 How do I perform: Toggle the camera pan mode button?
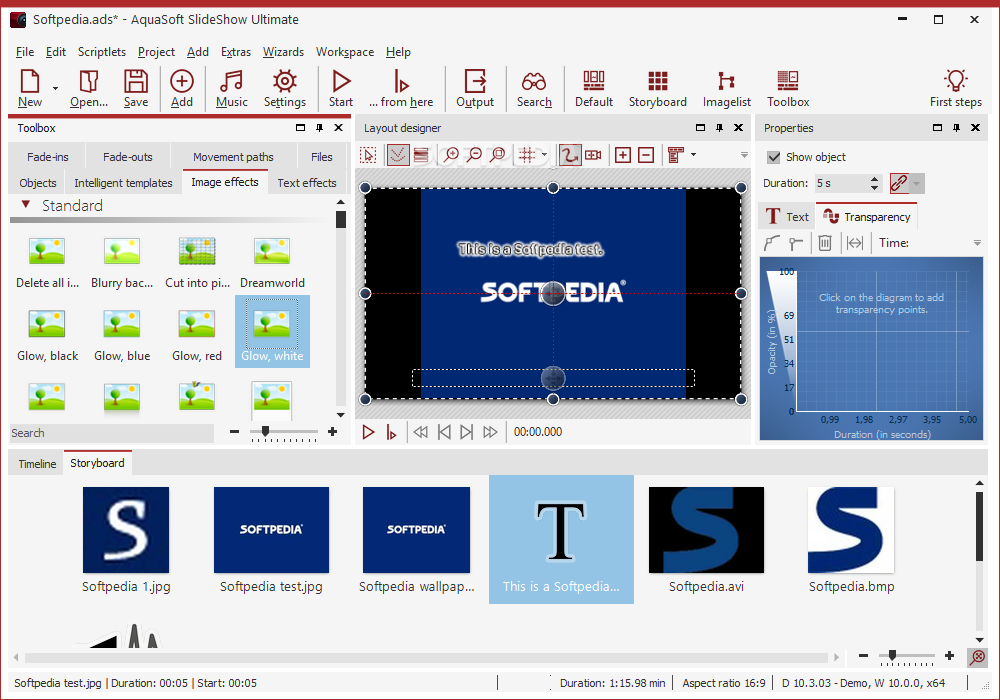[x=593, y=155]
